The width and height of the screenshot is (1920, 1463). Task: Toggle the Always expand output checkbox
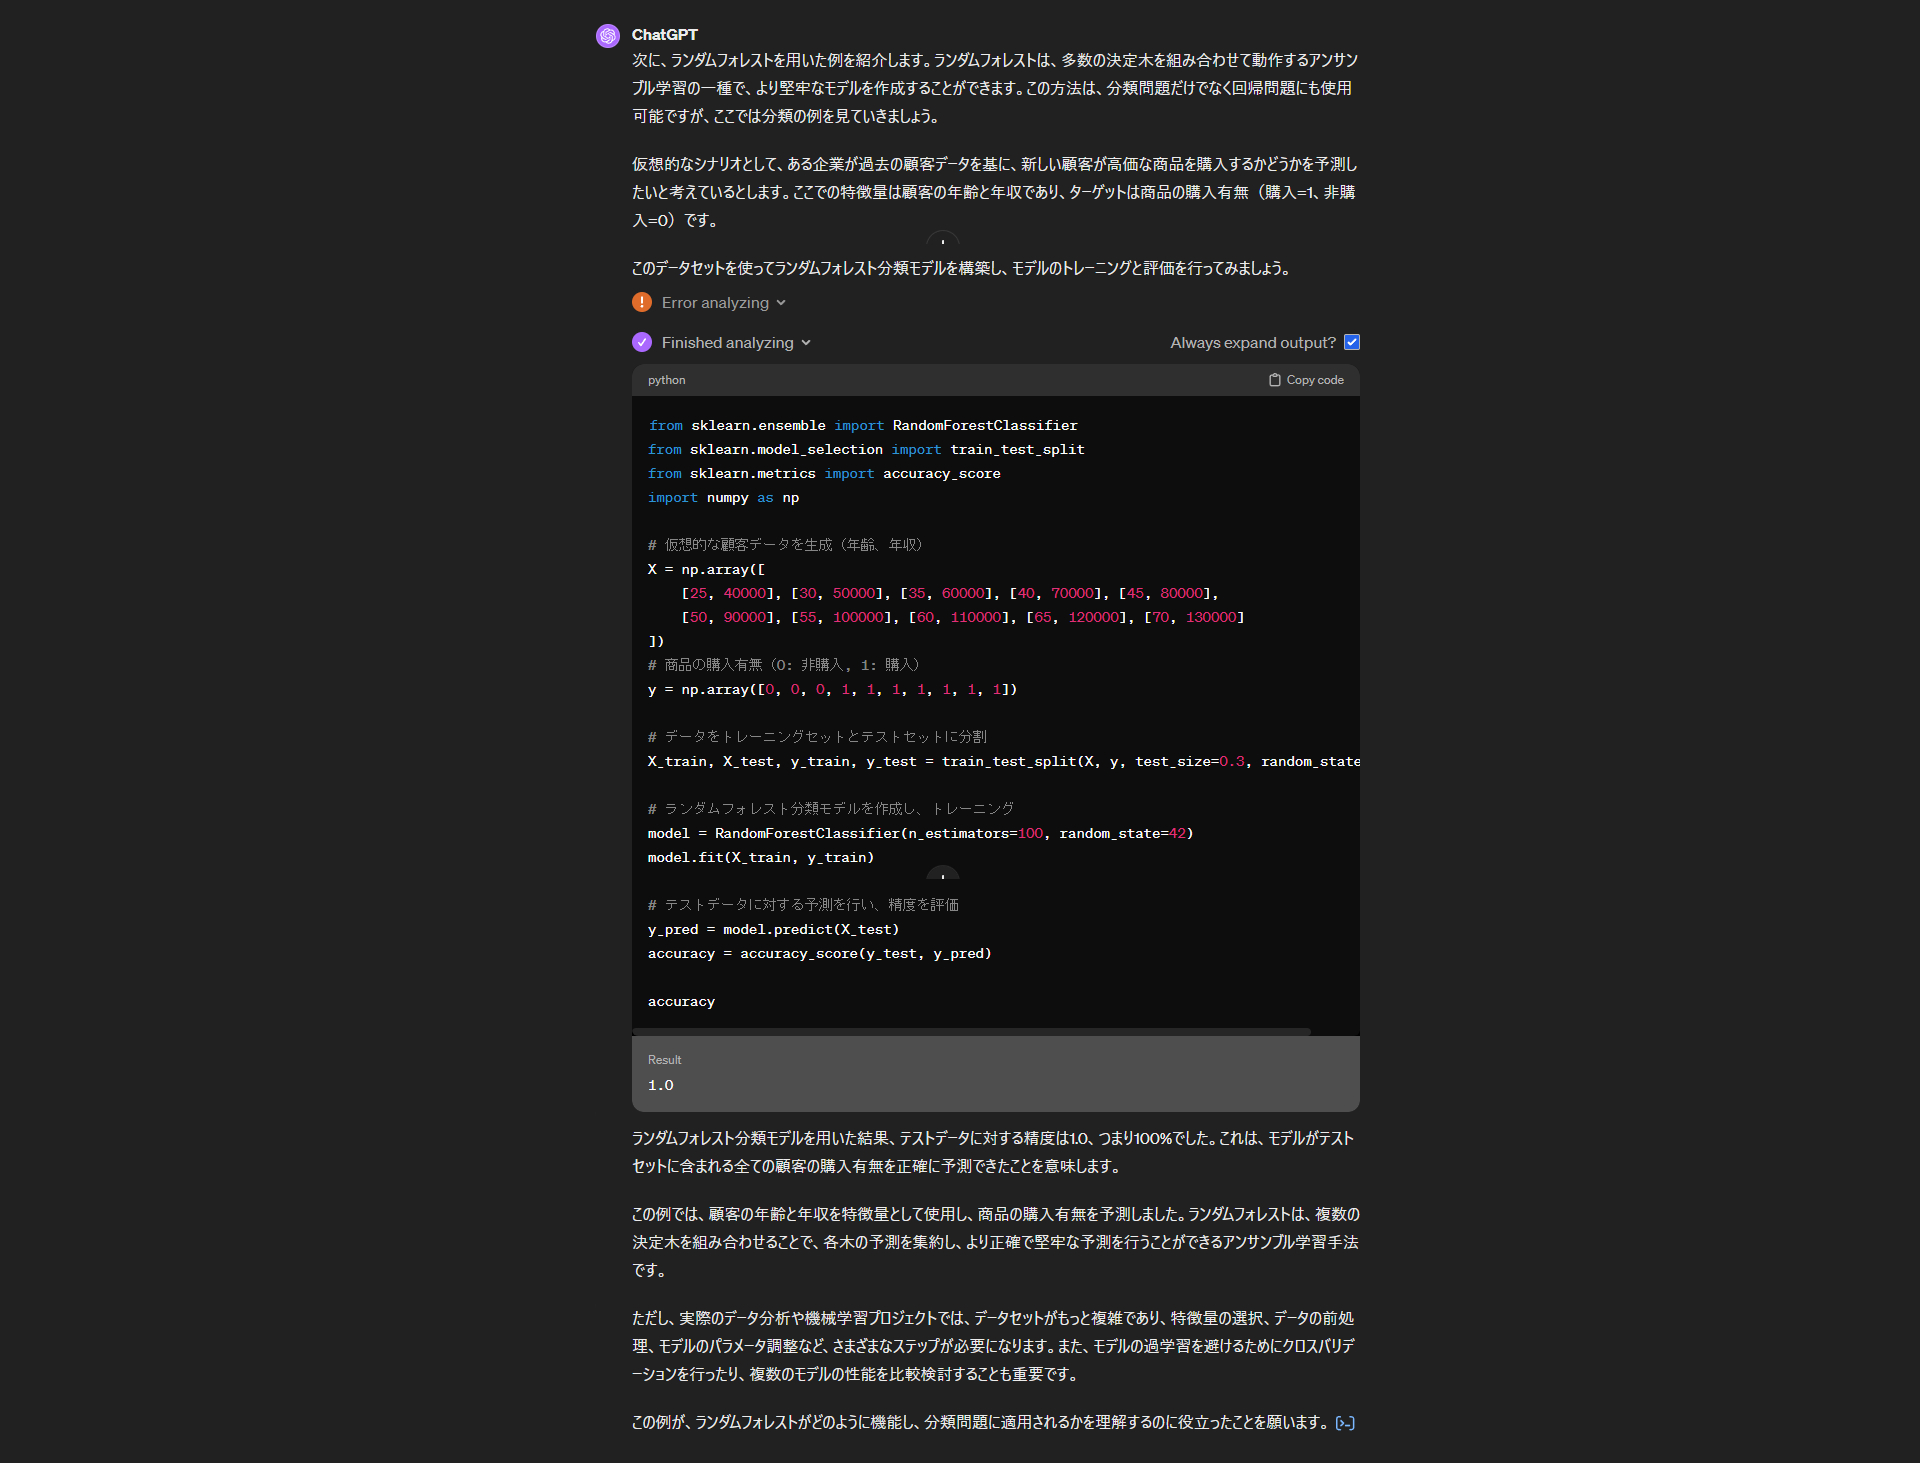[x=1352, y=342]
